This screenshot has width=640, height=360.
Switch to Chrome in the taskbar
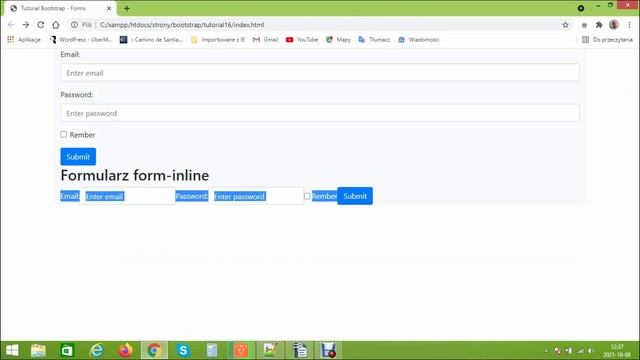(x=154, y=350)
